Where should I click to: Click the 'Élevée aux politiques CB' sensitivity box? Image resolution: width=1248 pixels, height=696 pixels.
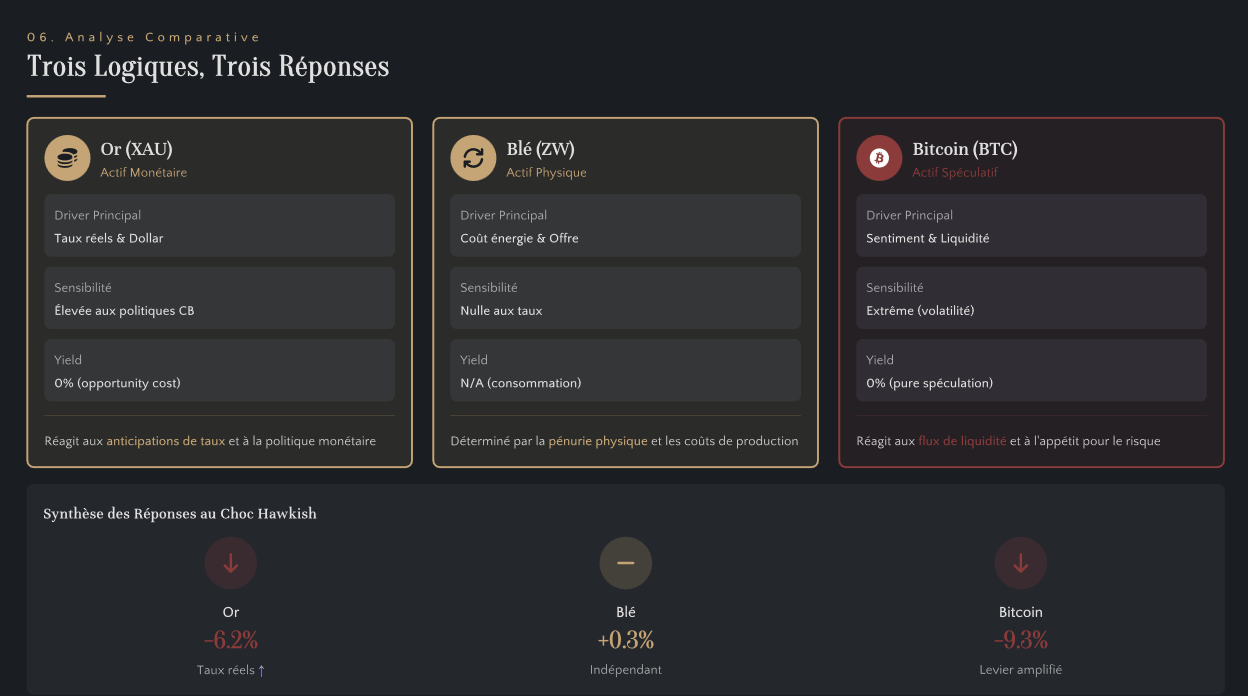tap(219, 298)
